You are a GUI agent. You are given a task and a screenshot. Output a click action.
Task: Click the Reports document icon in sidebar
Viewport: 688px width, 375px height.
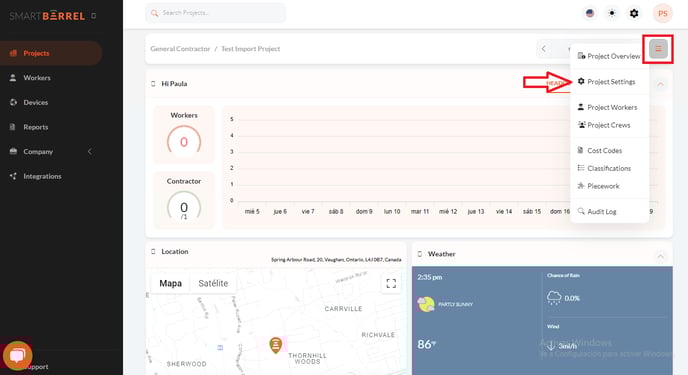pyautogui.click(x=13, y=127)
